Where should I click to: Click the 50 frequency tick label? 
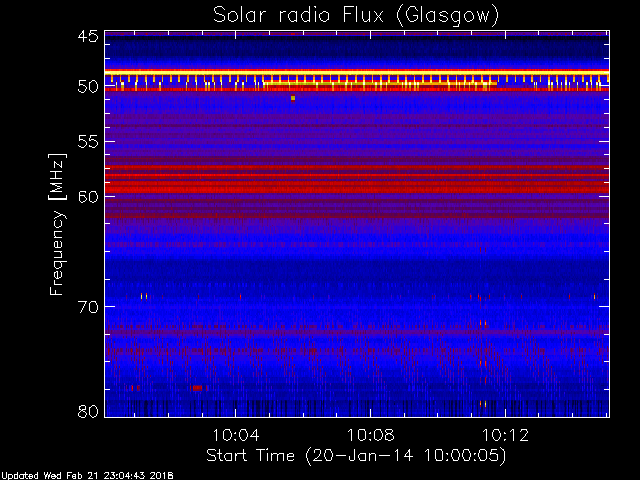[x=88, y=87]
